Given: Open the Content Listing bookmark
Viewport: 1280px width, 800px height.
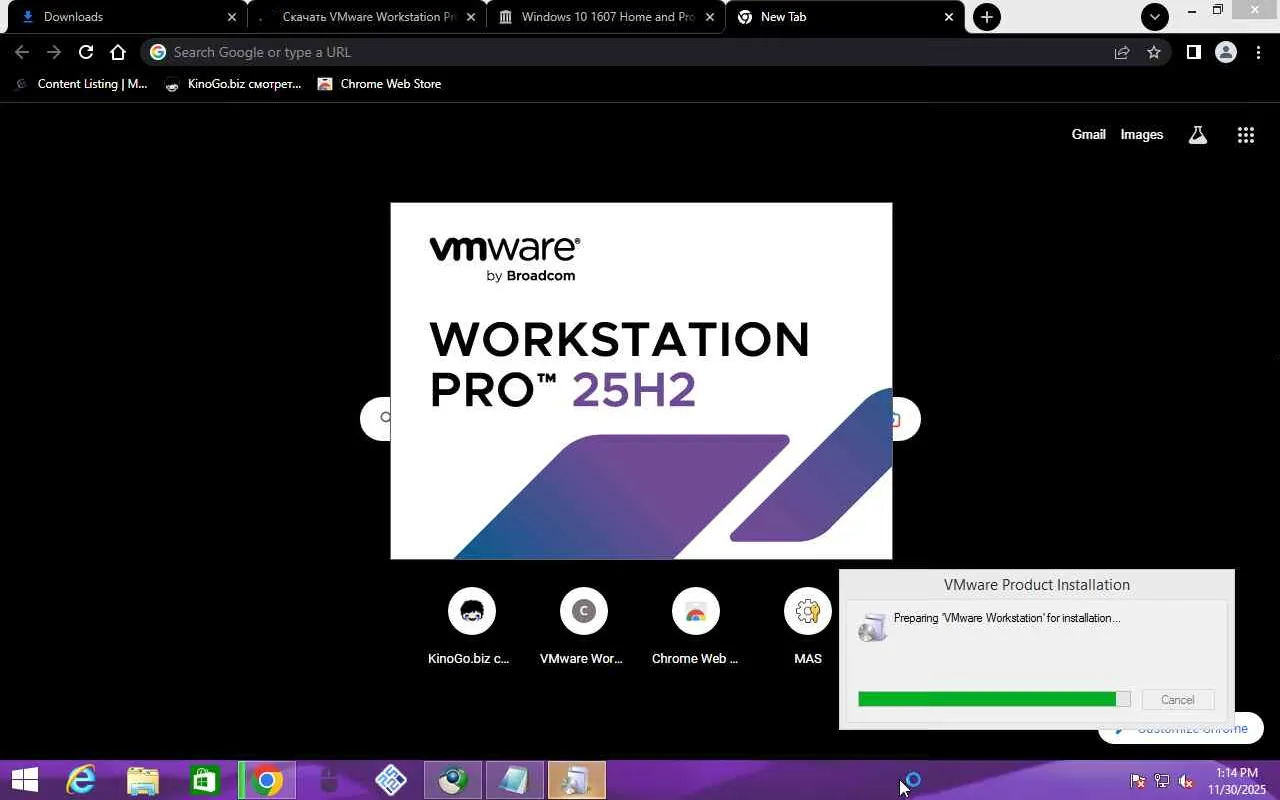Looking at the screenshot, I should click(81, 84).
